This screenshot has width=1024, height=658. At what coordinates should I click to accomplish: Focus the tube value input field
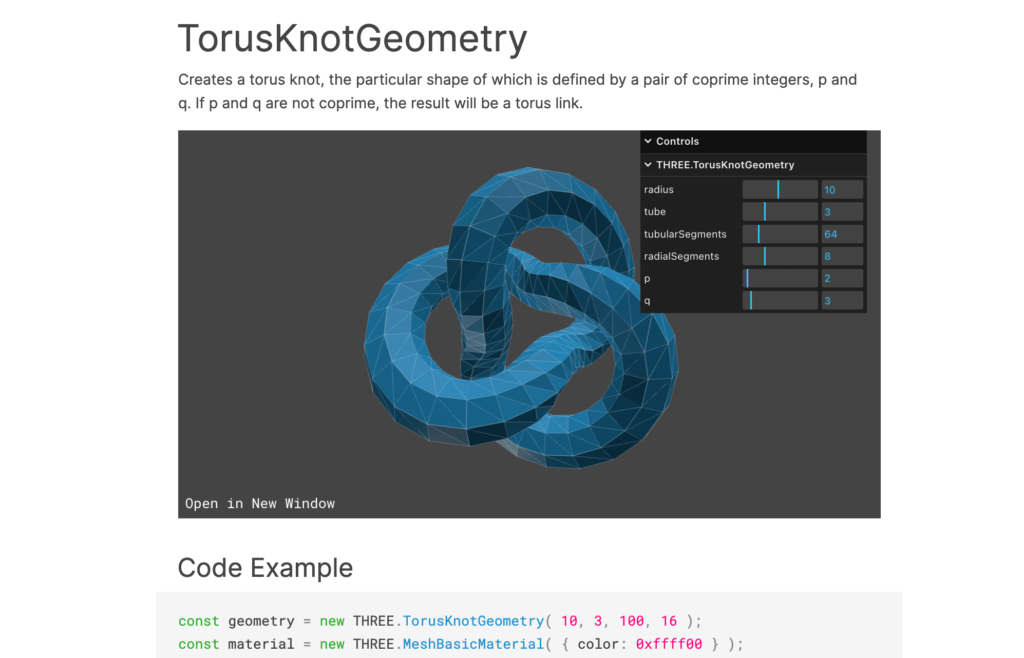click(x=841, y=212)
